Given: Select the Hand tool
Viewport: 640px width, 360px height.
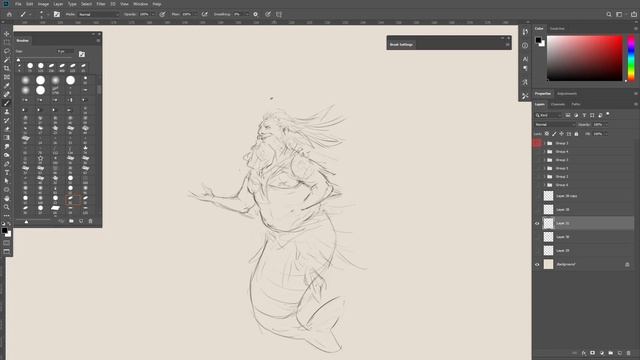Looking at the screenshot, I should point(7,198).
